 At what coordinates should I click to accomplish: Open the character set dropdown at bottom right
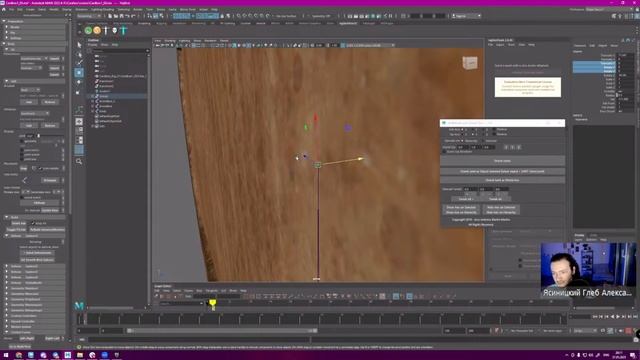click(x=522, y=331)
